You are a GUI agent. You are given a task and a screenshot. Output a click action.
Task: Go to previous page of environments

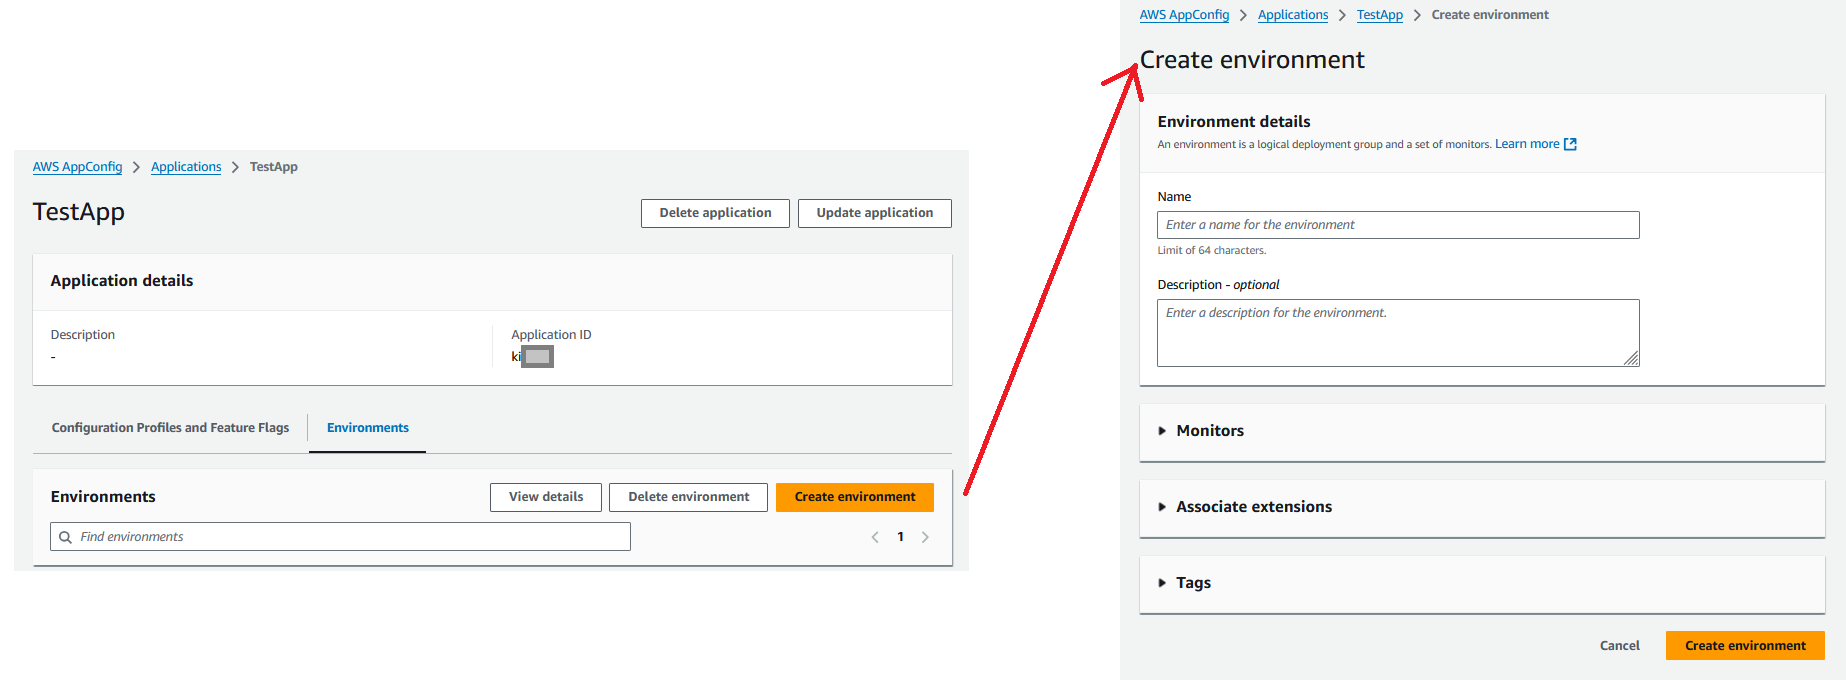(x=875, y=537)
